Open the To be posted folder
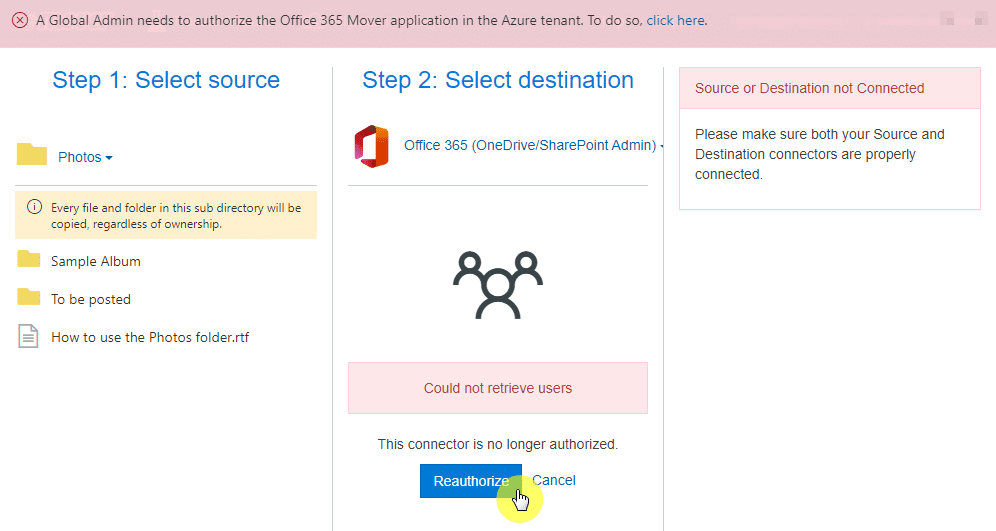The image size is (996, 531). click(91, 299)
